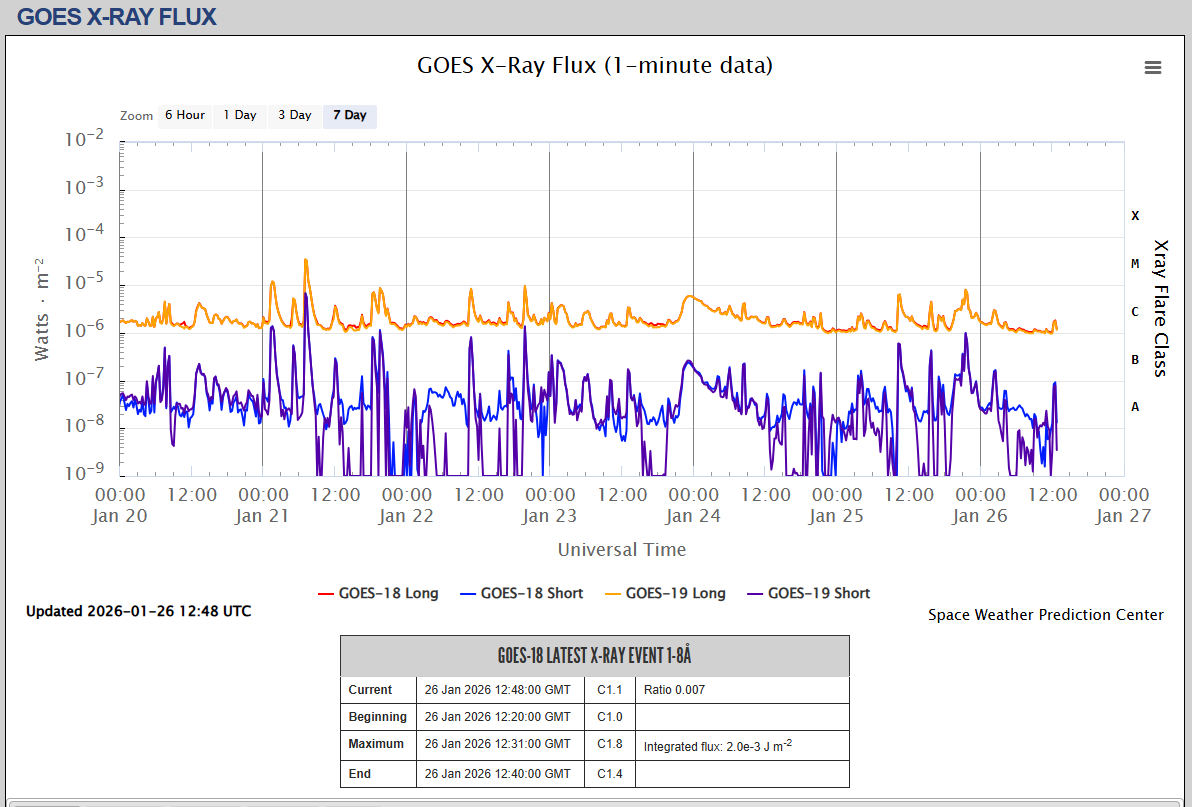Click the red GOES-18 Long legend swatch
The image size is (1192, 807).
325,594
